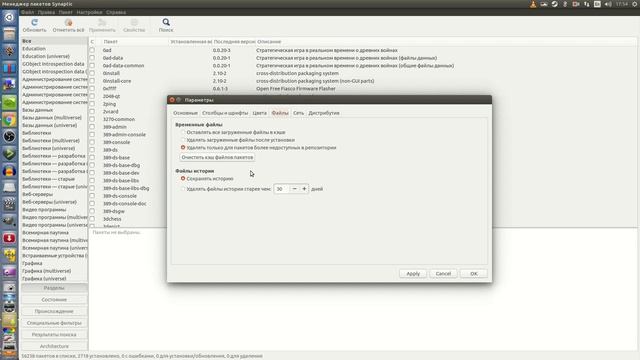
Task: Sort by the Описание column header
Action: [445, 42]
